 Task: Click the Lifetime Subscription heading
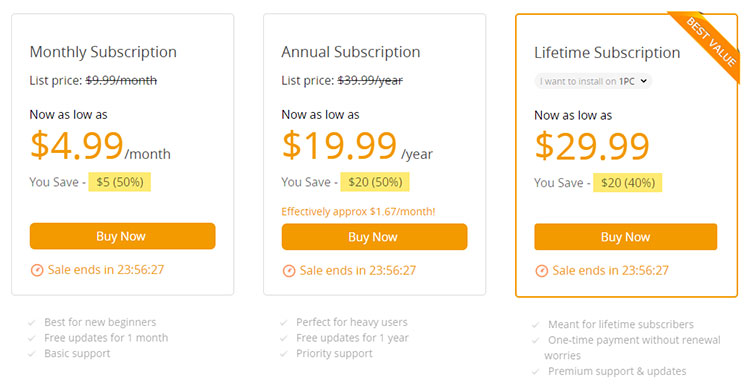607,53
